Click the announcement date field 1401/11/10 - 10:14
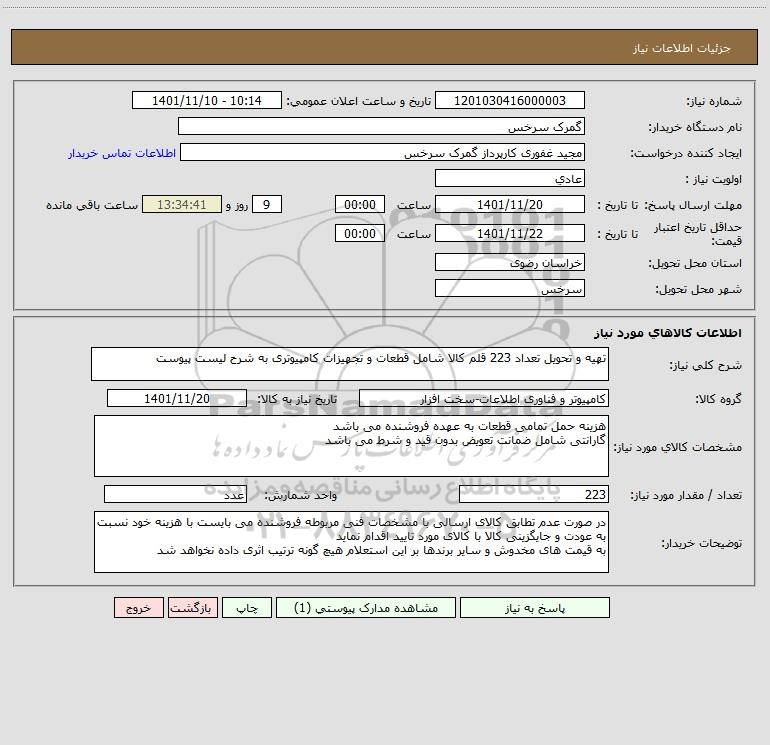The height and width of the screenshot is (745, 770). (x=207, y=101)
